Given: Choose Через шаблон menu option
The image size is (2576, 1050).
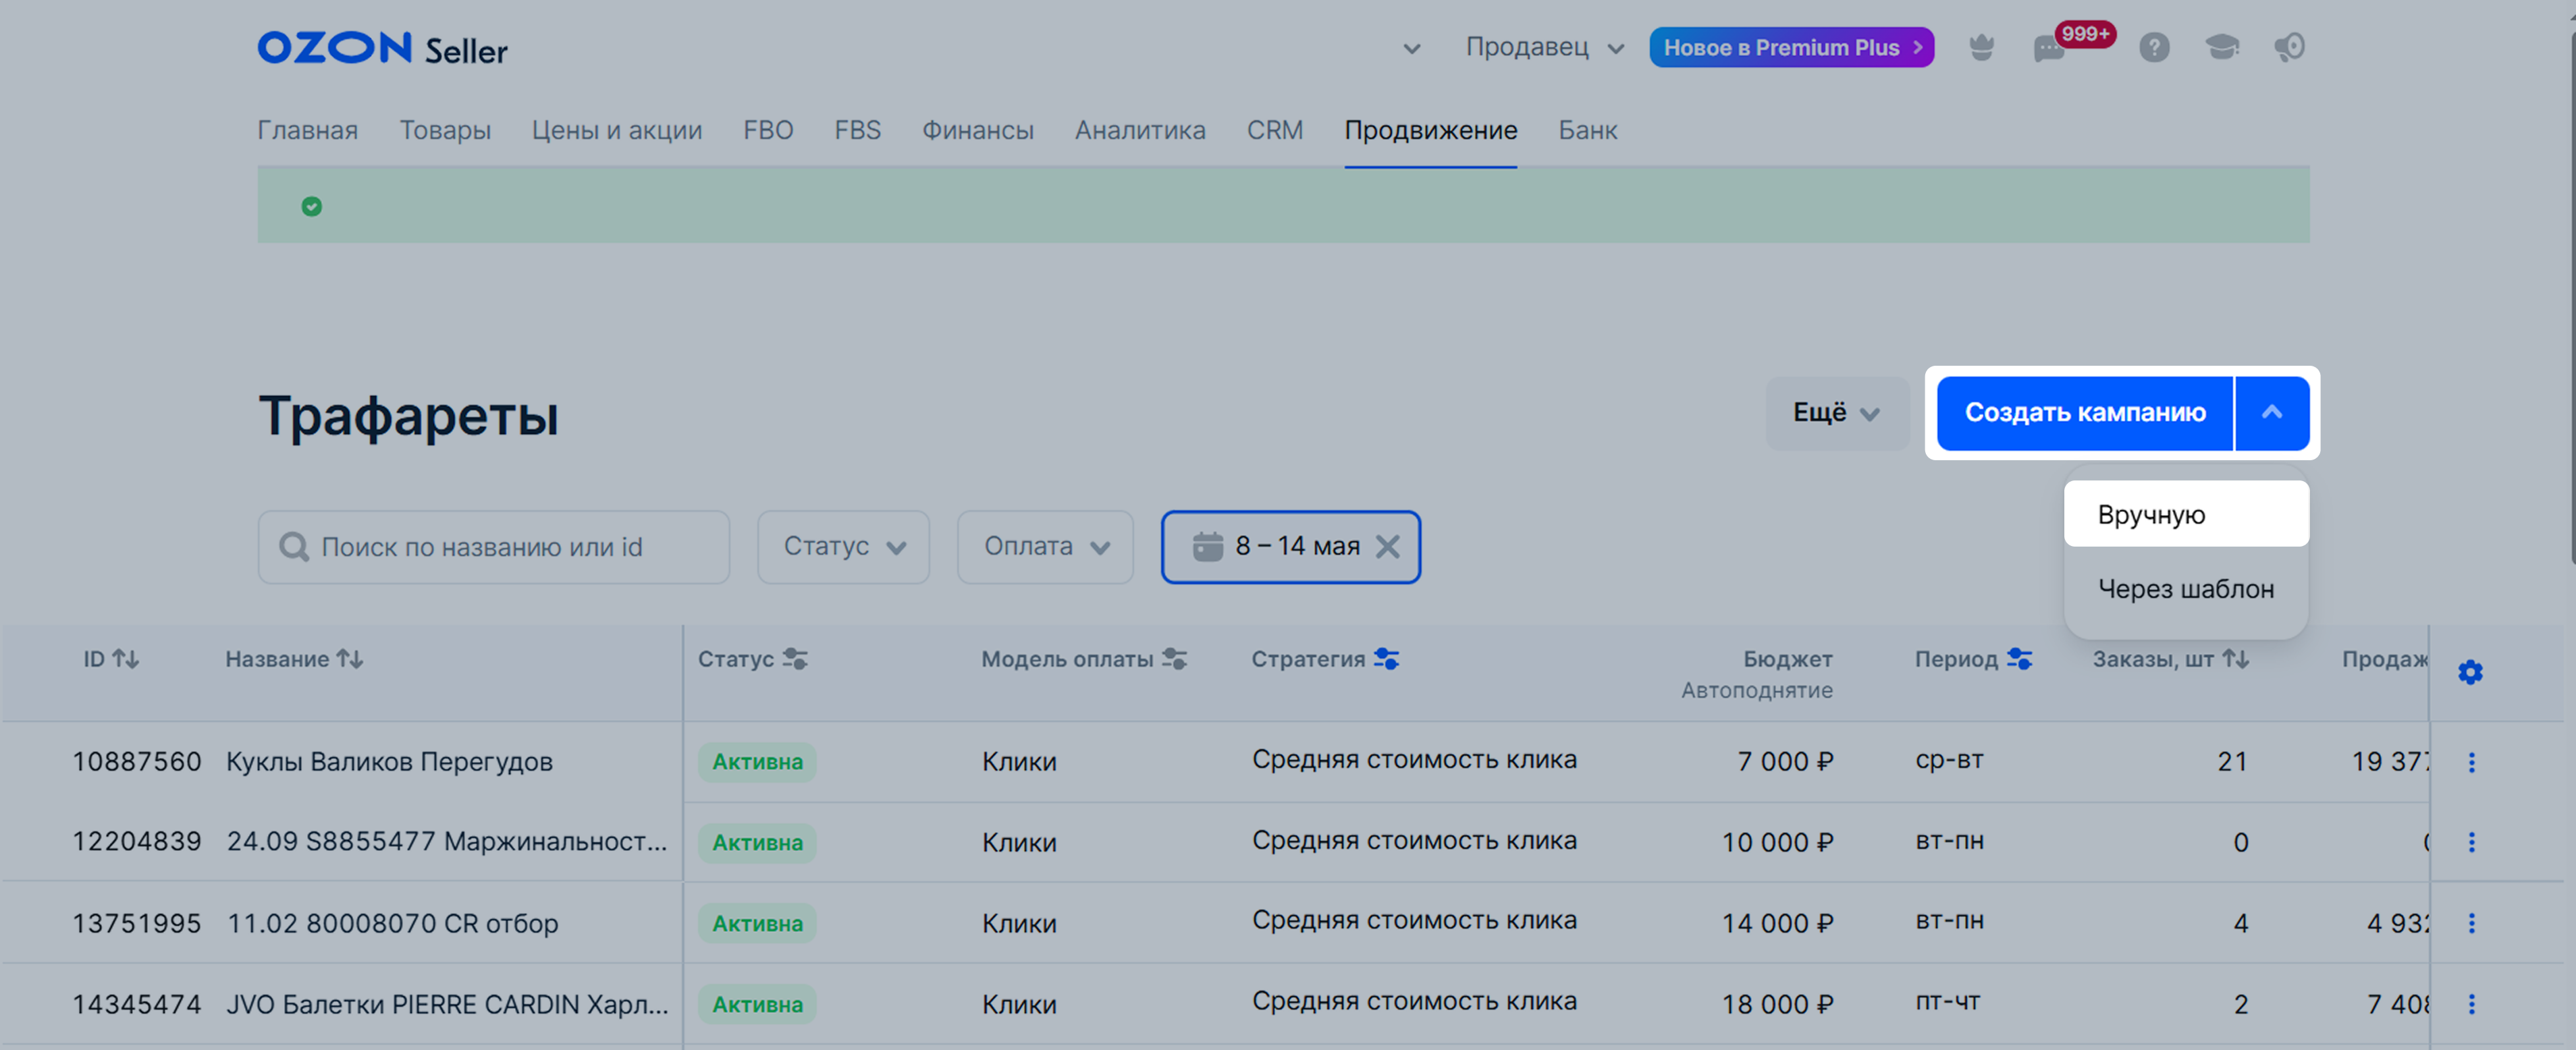Looking at the screenshot, I should click(x=2186, y=589).
